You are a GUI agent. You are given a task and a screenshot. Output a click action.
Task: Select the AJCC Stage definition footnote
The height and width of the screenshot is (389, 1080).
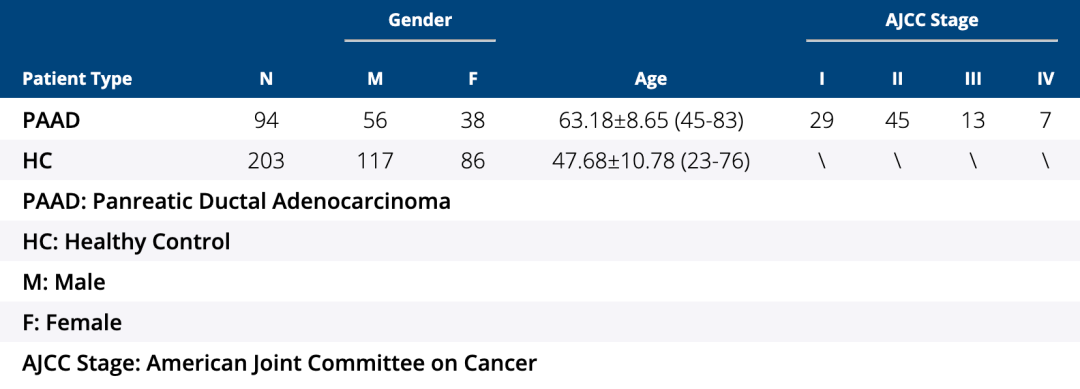coord(279,363)
